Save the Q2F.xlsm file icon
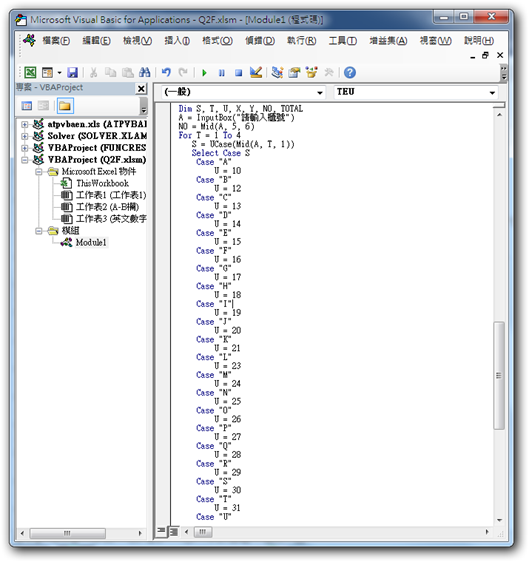 click(72, 73)
